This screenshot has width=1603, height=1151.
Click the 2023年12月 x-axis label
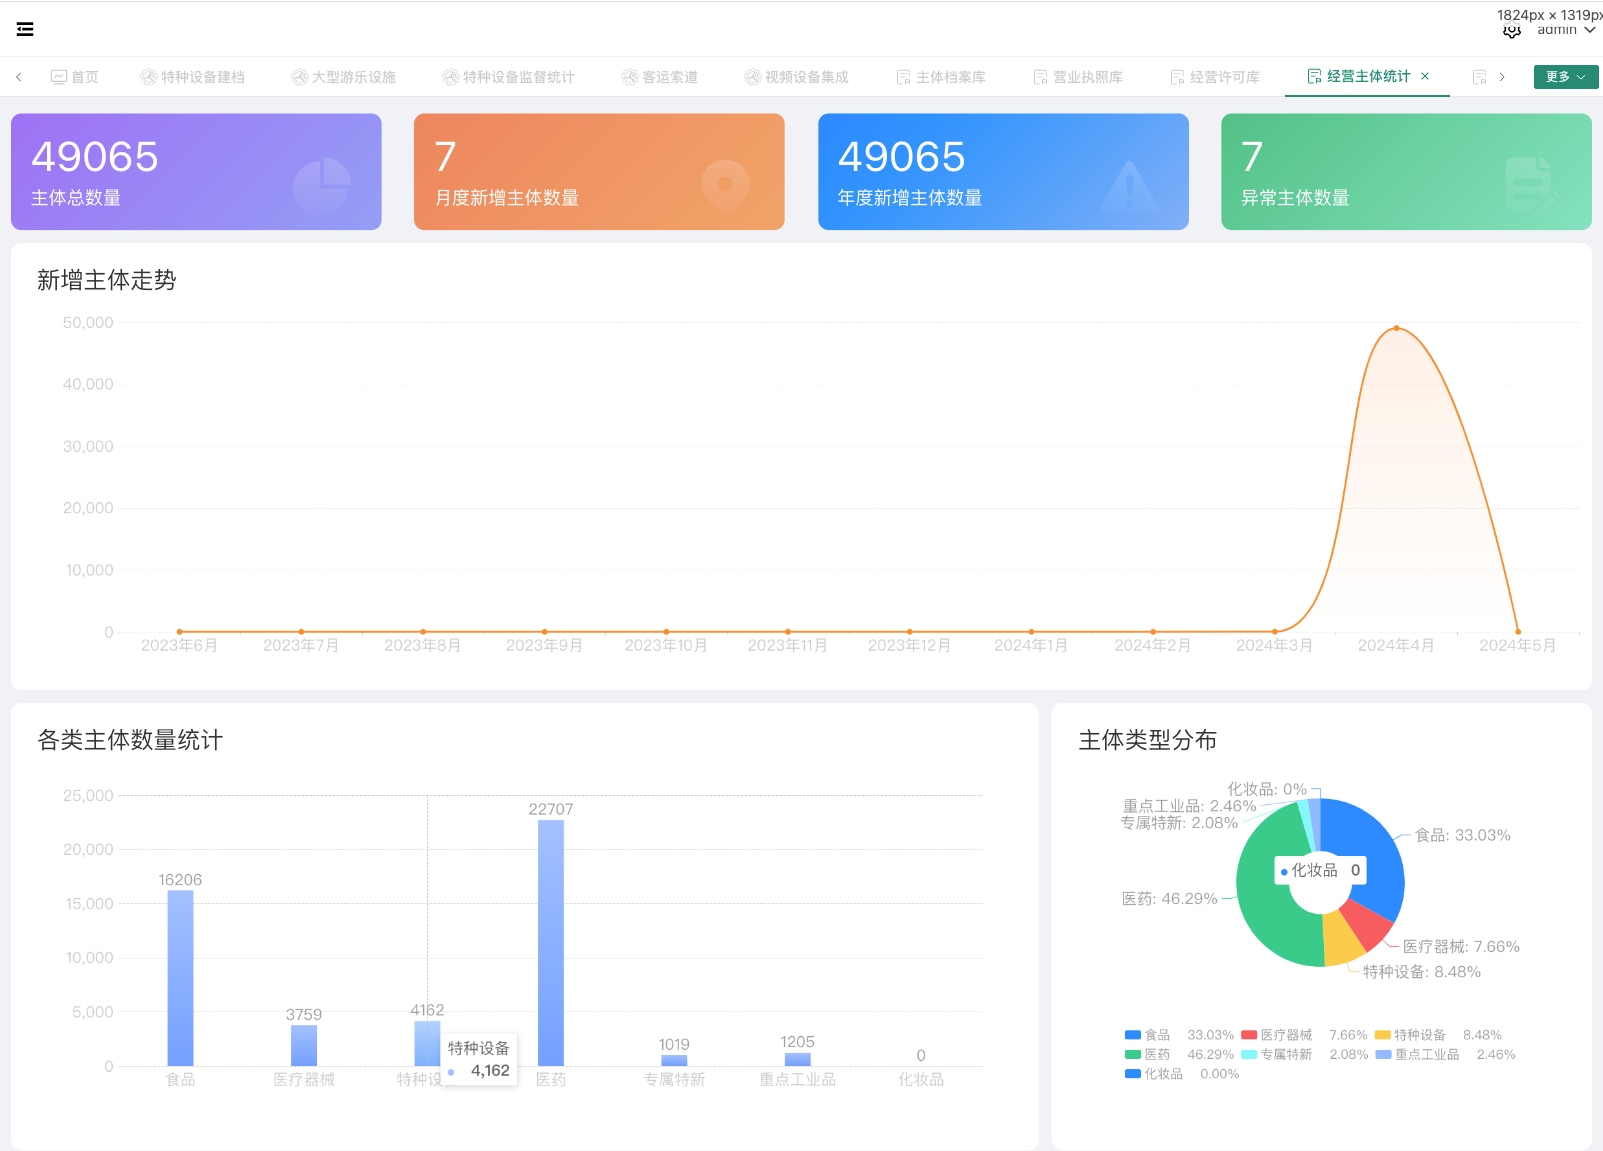909,646
